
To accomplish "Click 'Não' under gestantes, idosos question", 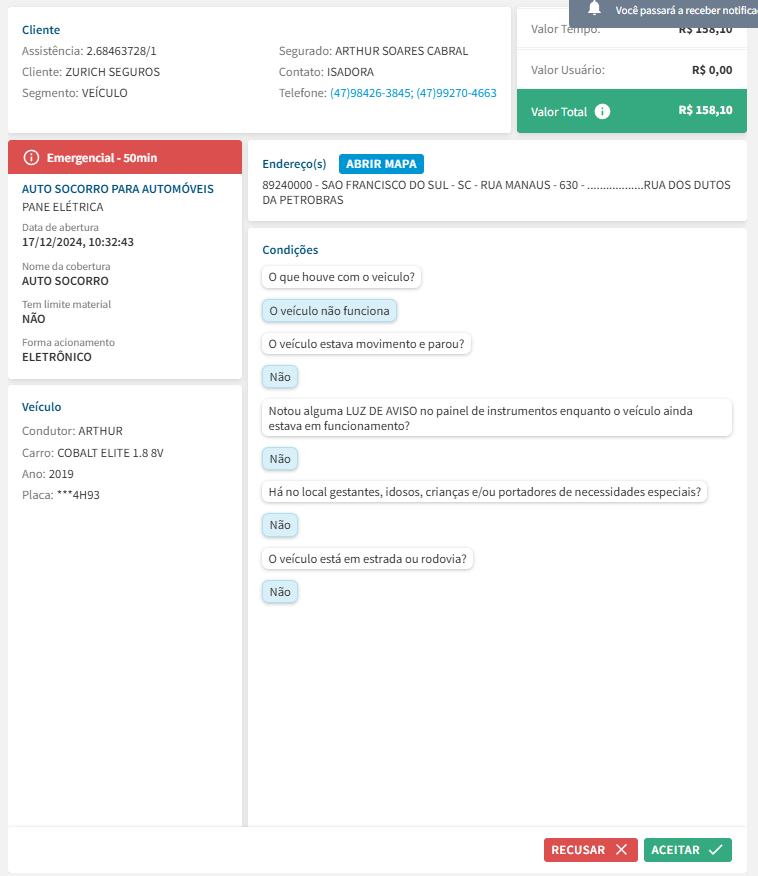I will [280, 525].
